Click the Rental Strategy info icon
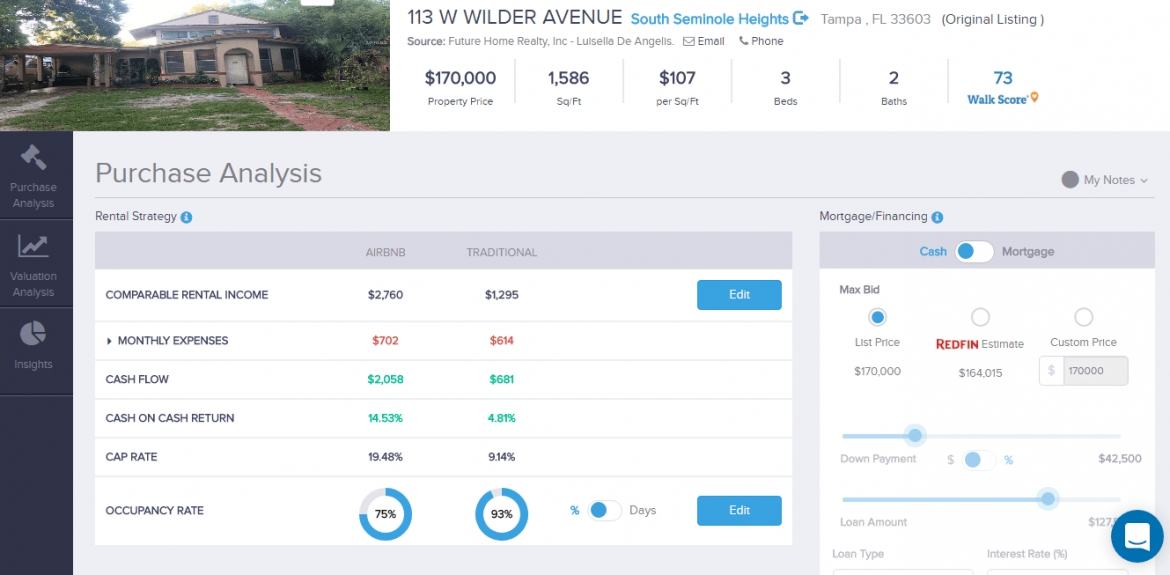The image size is (1170, 575). coord(186,217)
